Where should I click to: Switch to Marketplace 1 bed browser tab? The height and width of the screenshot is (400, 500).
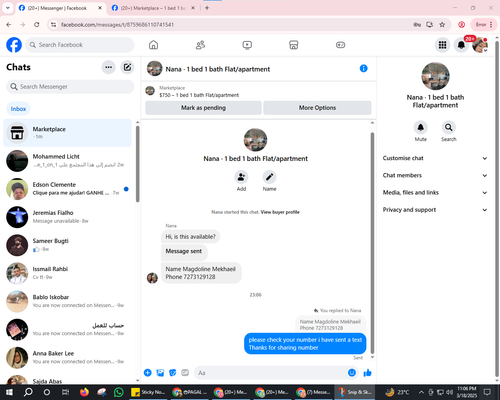153,8
